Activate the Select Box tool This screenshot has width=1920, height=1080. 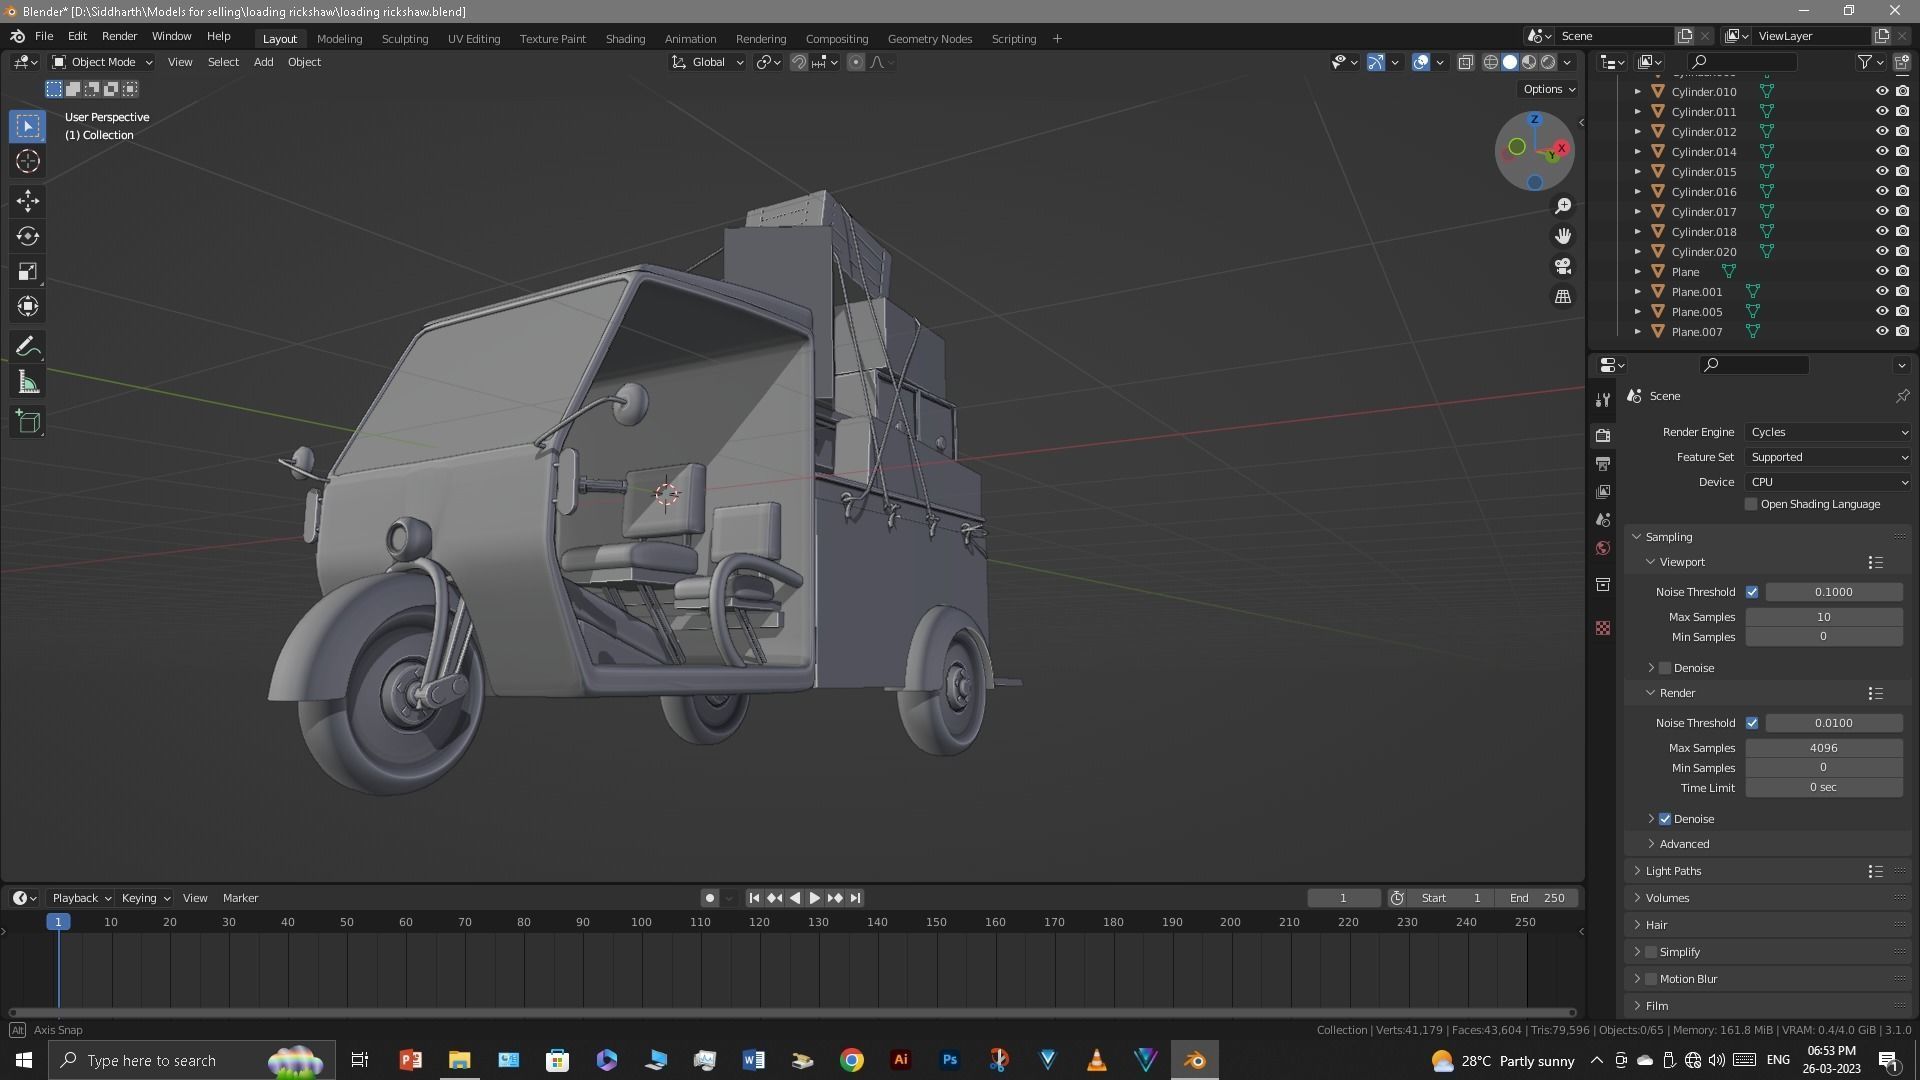point(28,126)
